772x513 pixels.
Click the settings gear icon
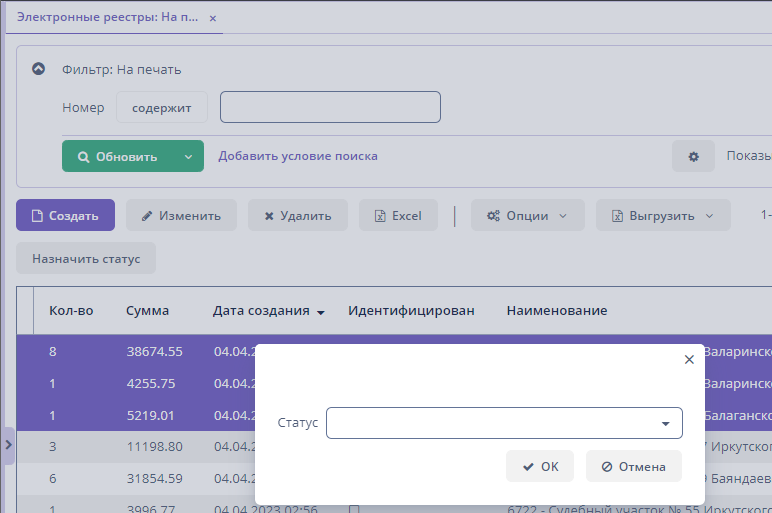[693, 156]
